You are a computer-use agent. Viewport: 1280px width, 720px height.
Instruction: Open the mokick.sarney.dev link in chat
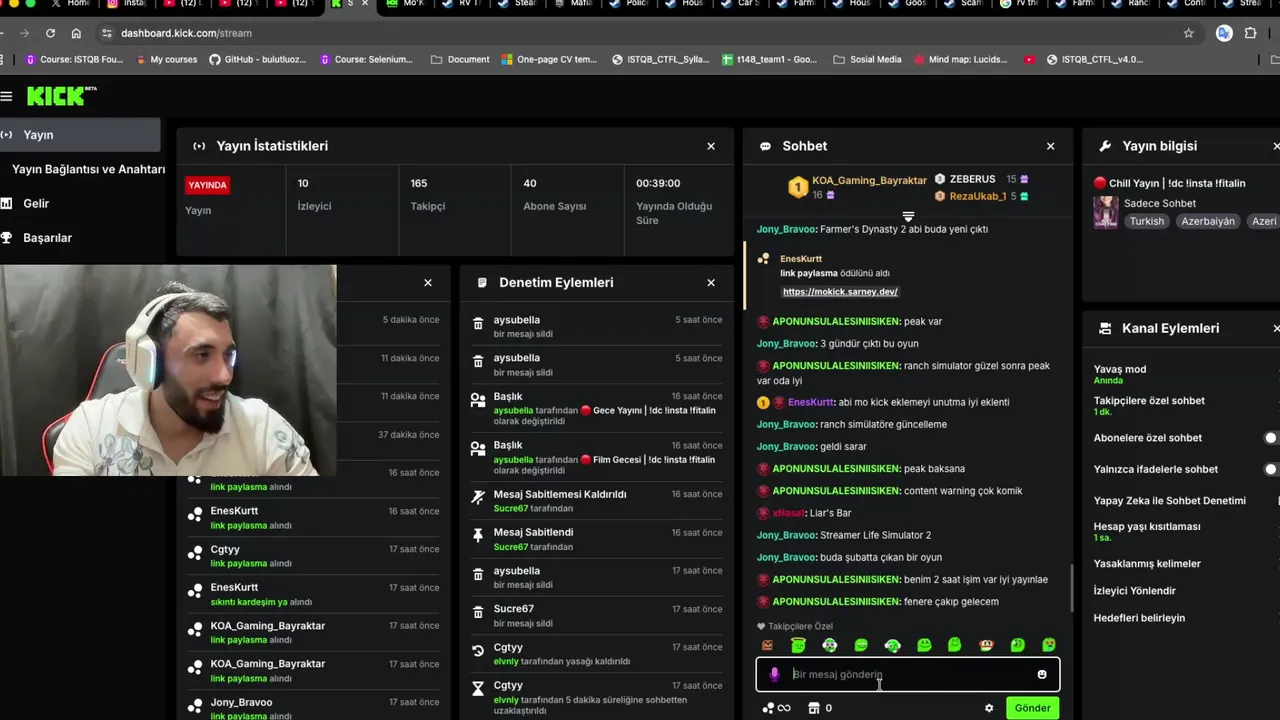point(840,292)
